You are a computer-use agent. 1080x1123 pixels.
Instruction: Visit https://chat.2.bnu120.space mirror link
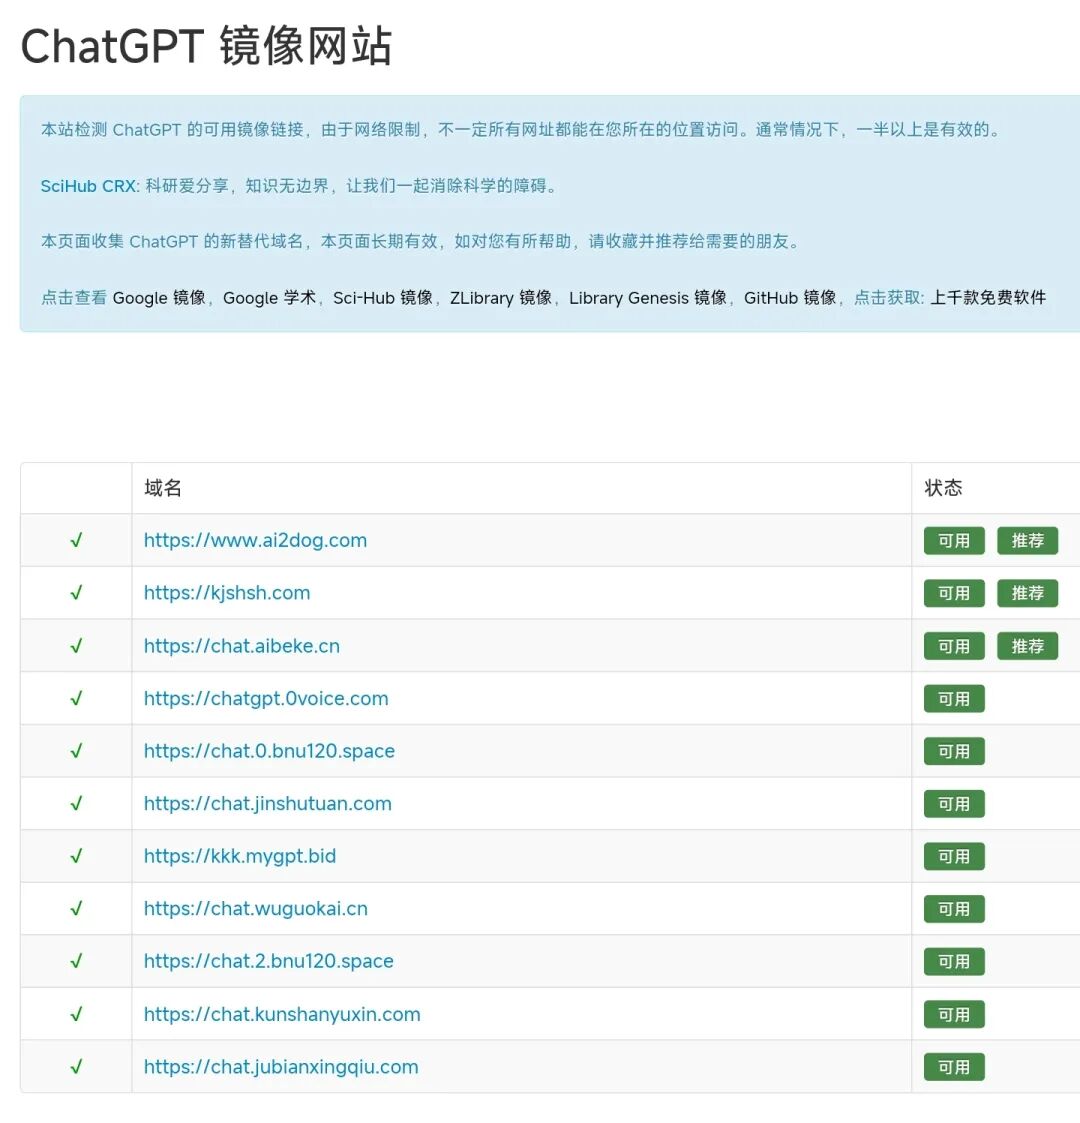click(269, 961)
